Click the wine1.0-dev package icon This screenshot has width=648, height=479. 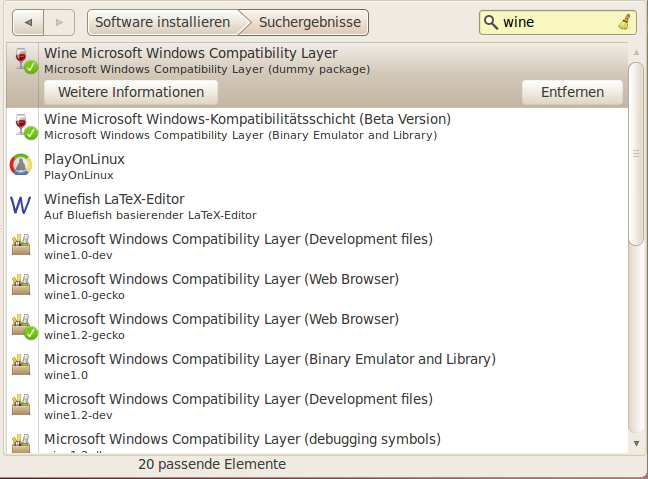click(x=21, y=245)
